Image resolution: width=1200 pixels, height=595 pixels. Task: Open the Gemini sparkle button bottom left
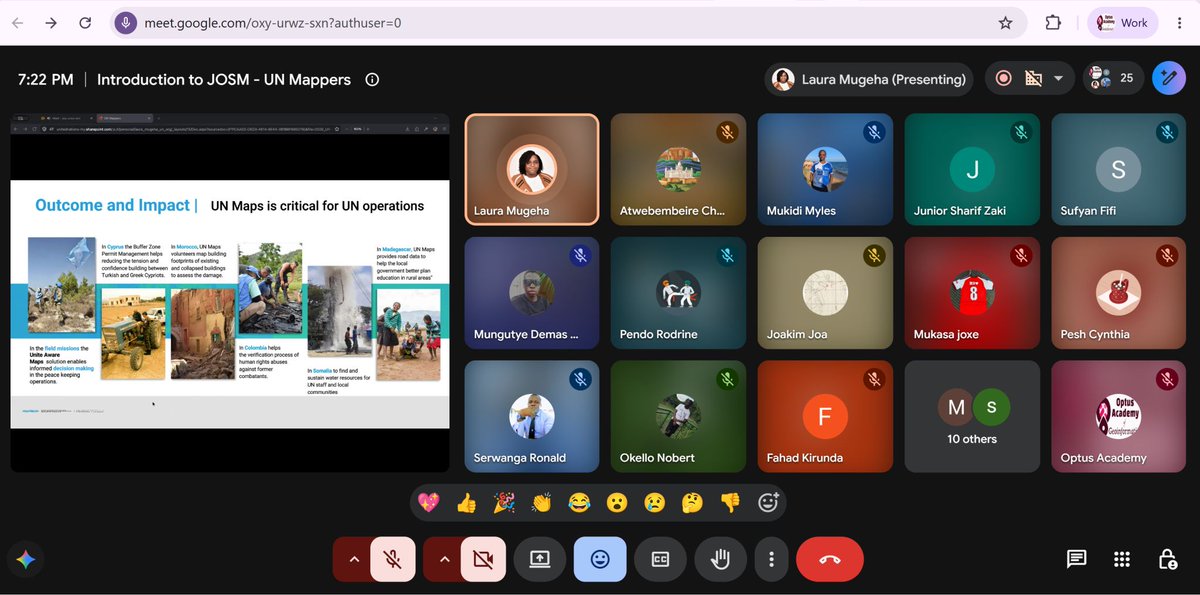tap(26, 560)
